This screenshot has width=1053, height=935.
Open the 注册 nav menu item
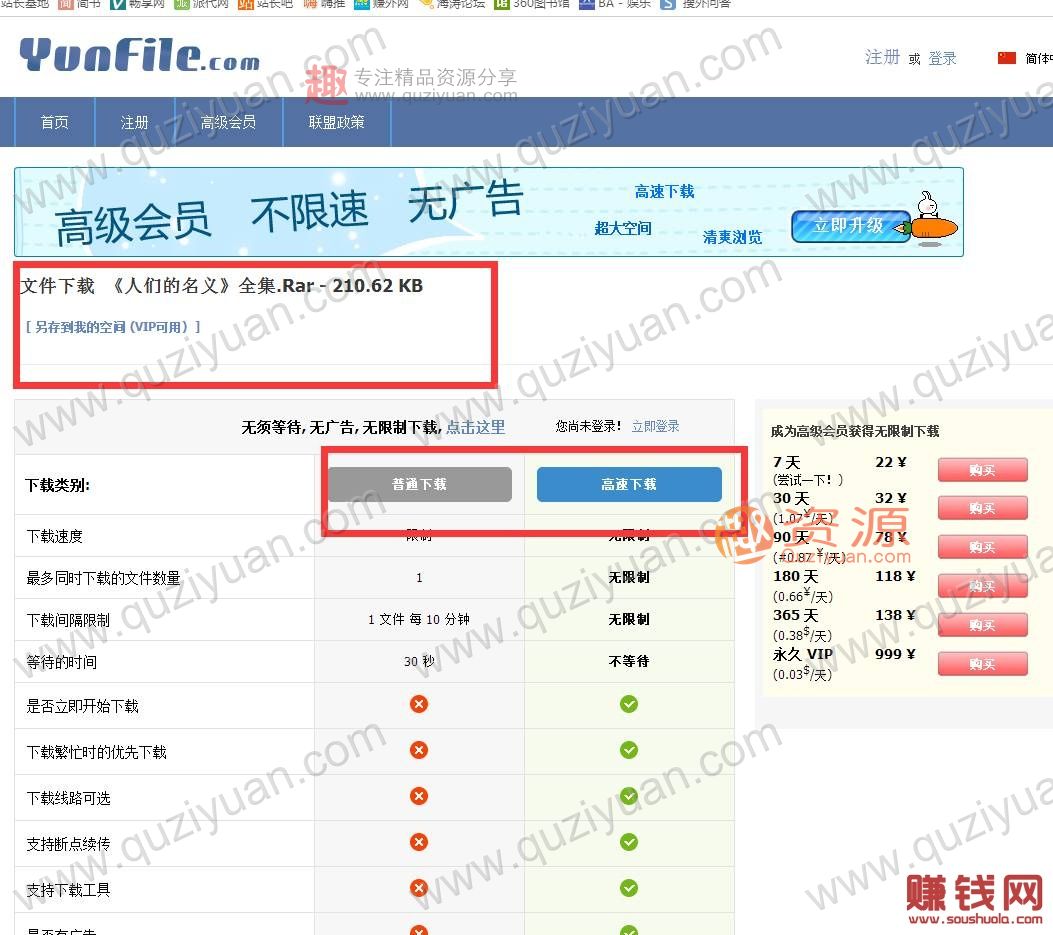134,122
